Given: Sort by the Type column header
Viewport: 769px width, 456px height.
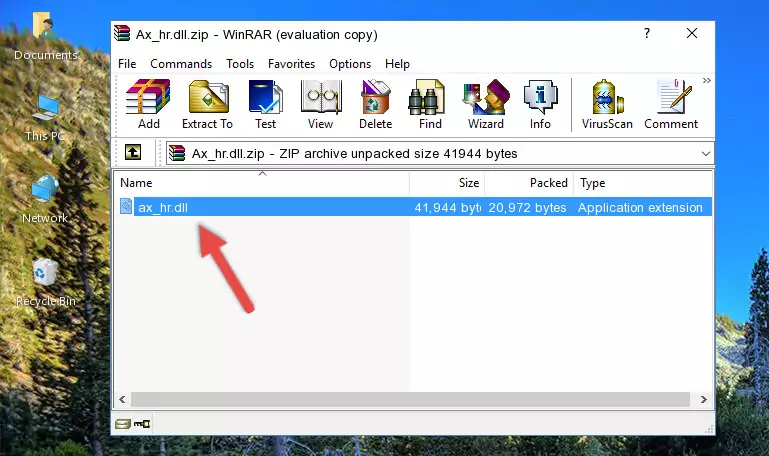Looking at the screenshot, I should click(x=642, y=183).
